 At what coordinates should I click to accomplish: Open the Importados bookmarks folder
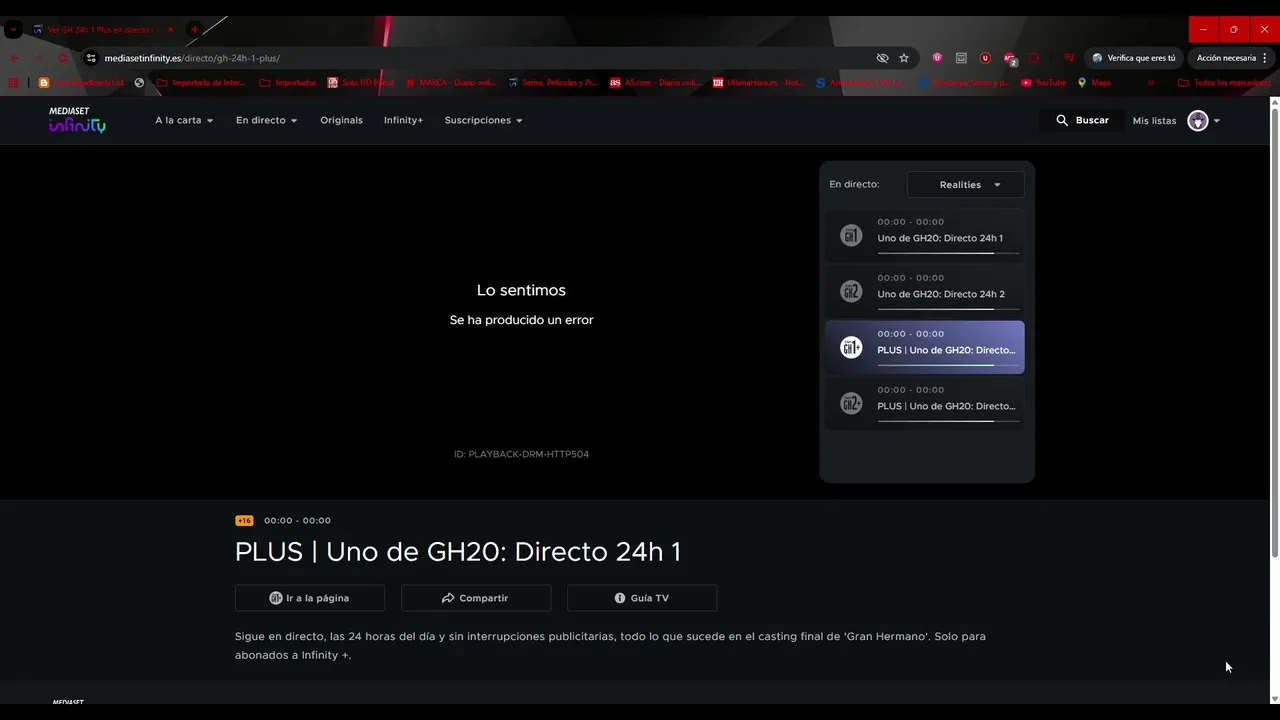pyautogui.click(x=287, y=83)
